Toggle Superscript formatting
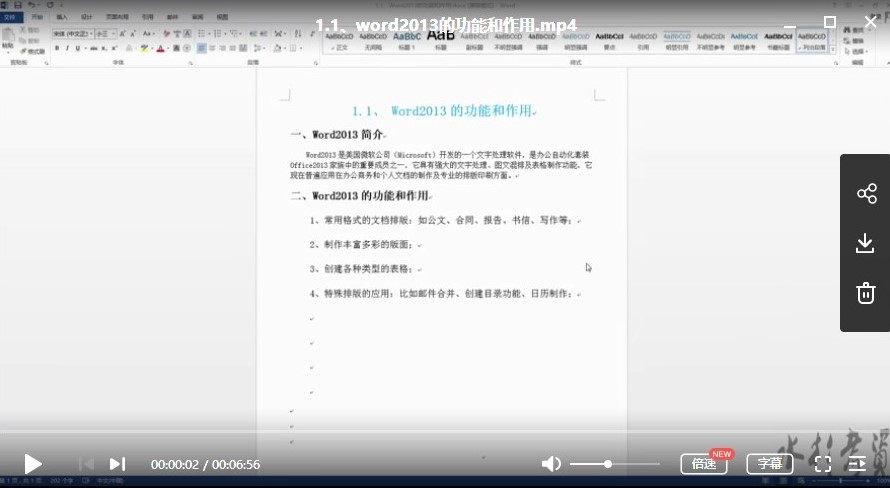The image size is (890, 488). (115, 48)
